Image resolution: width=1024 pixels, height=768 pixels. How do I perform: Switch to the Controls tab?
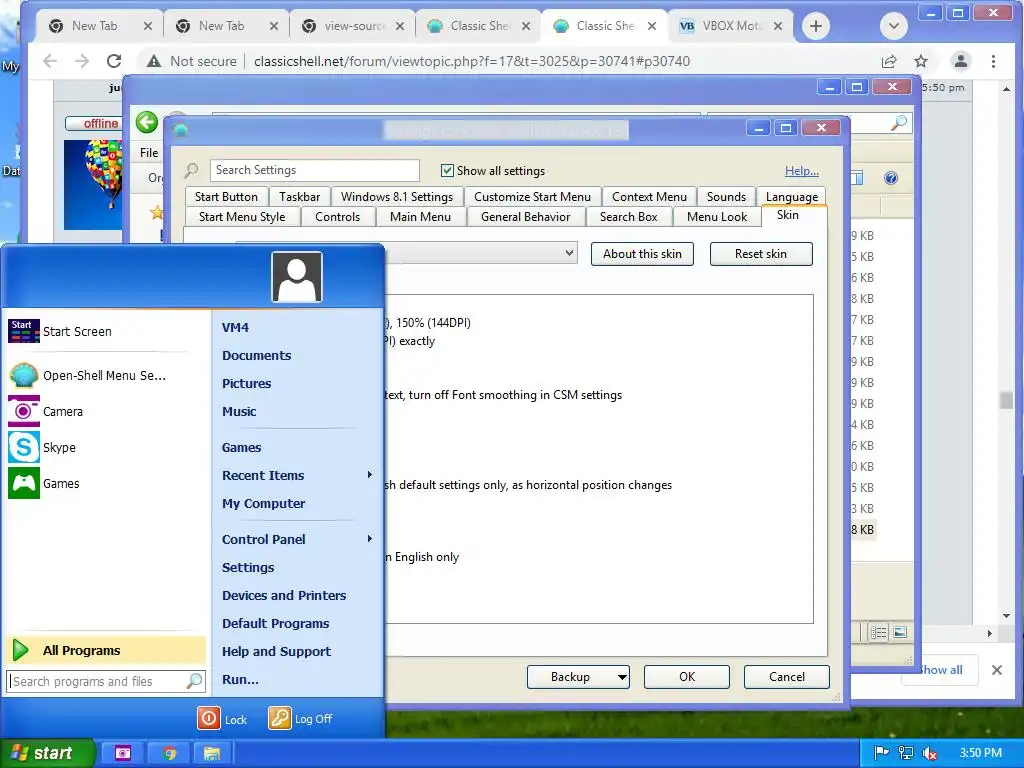[x=338, y=217]
